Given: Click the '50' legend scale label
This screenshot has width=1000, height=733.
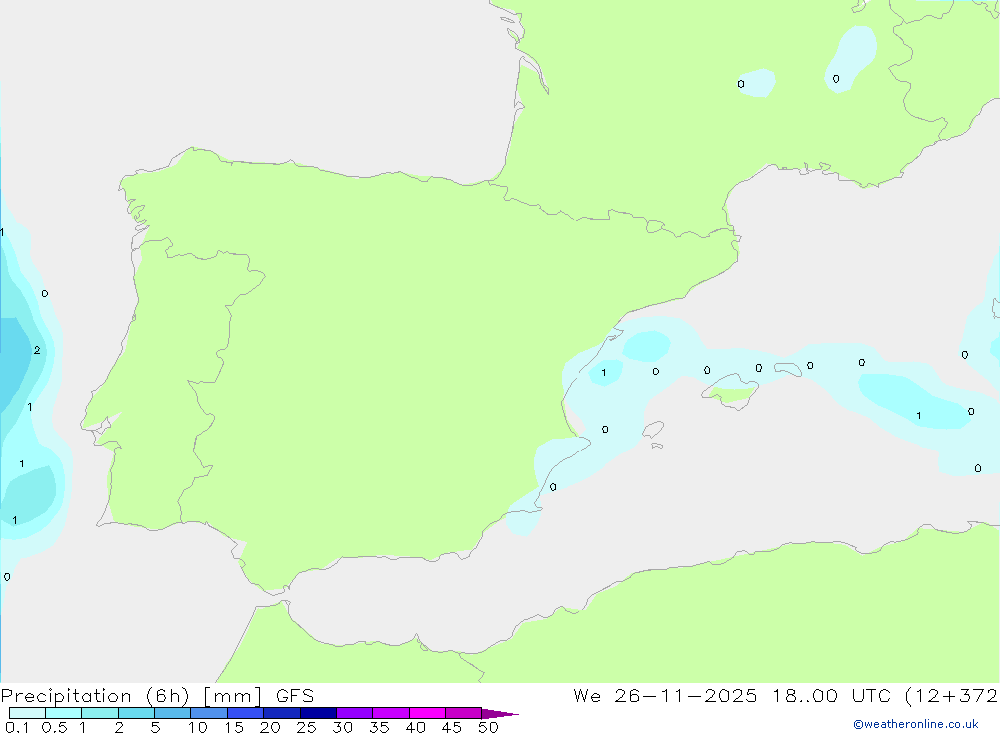Looking at the screenshot, I should pyautogui.click(x=488, y=727).
